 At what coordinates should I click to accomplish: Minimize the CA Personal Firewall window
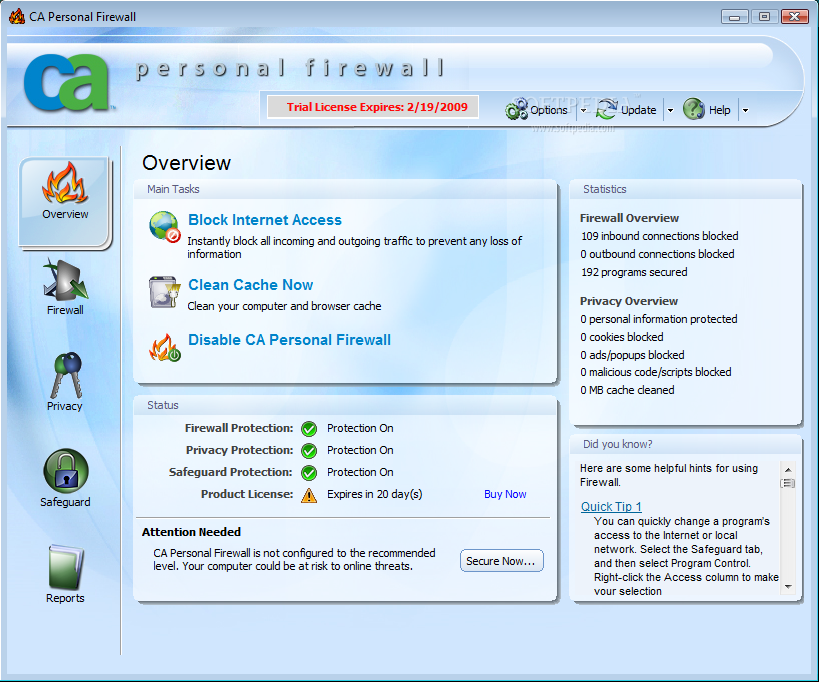pyautogui.click(x=734, y=17)
